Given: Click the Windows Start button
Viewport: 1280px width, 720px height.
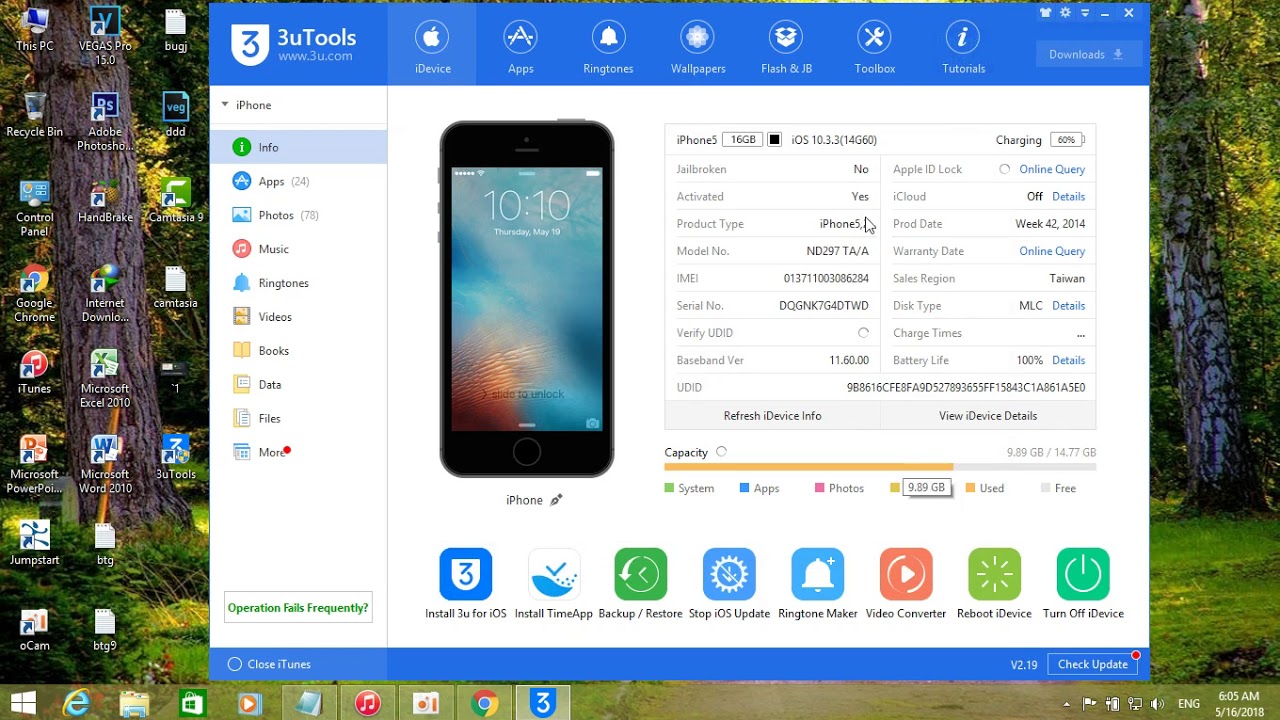Looking at the screenshot, I should click(24, 704).
